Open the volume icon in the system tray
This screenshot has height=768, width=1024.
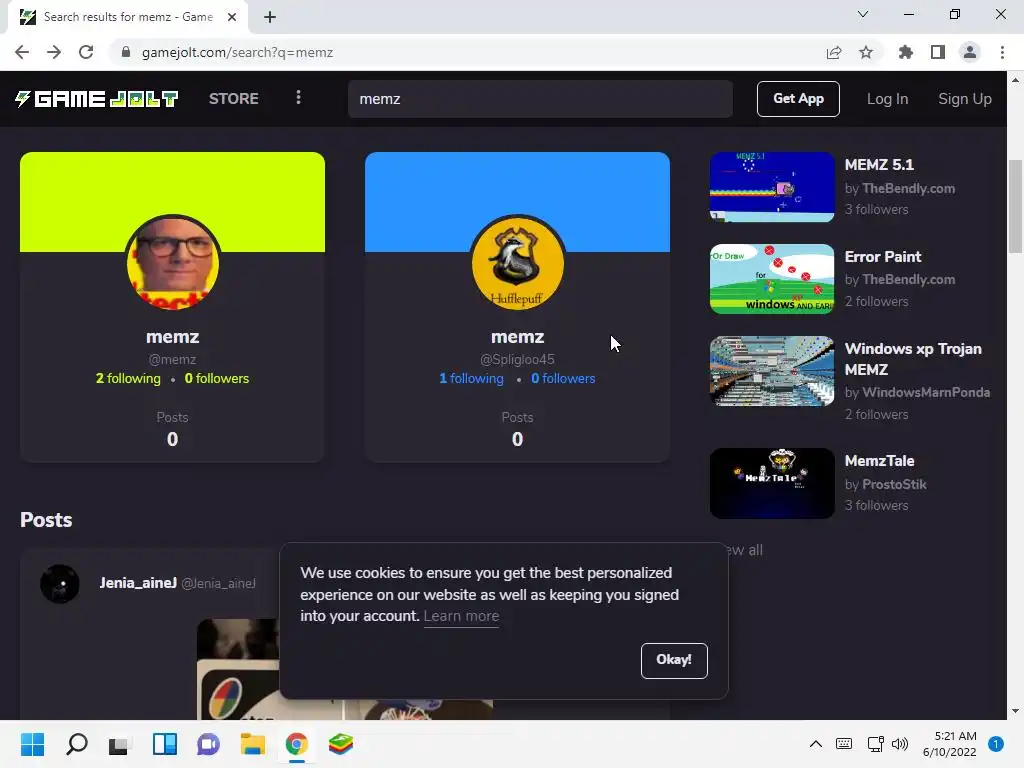[x=900, y=743]
